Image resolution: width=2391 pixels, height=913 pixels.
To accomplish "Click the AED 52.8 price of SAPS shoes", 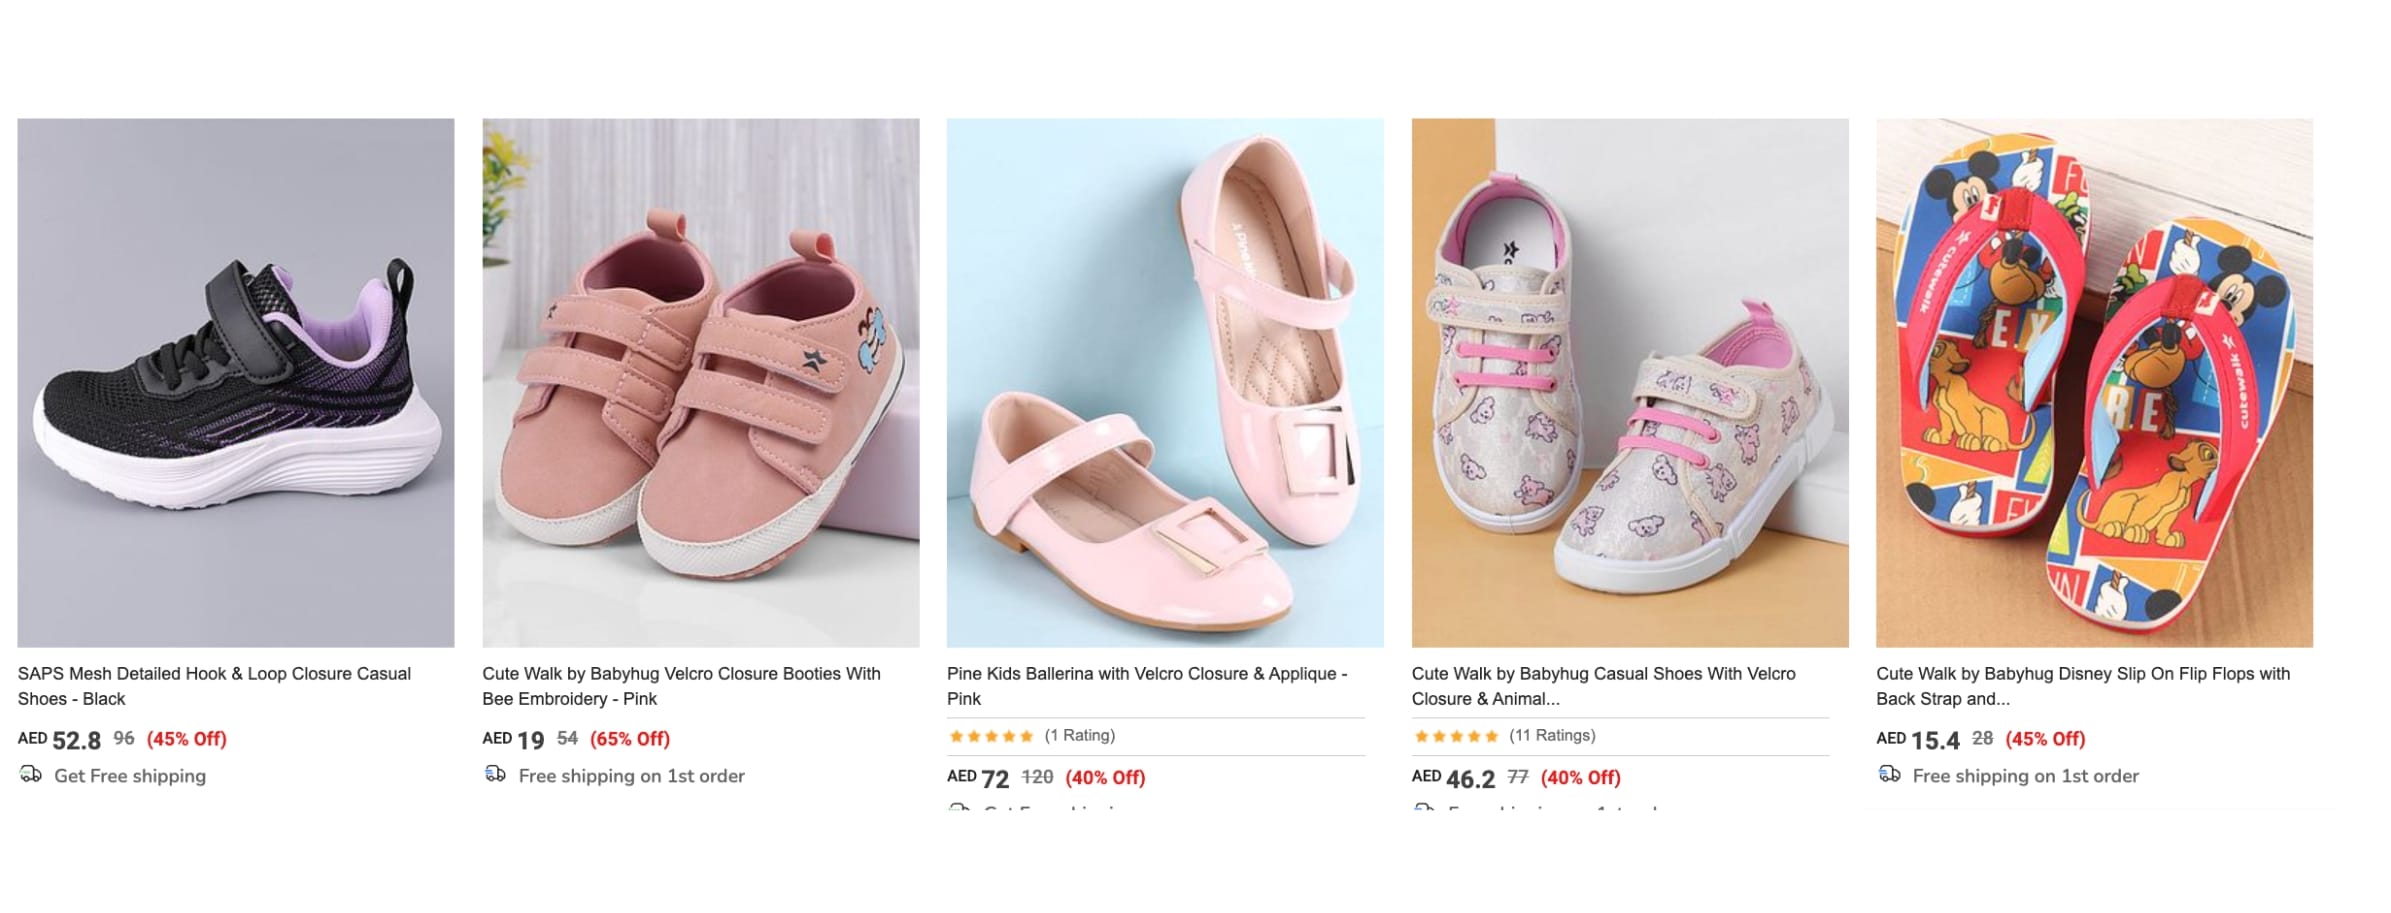I will pyautogui.click(x=61, y=740).
